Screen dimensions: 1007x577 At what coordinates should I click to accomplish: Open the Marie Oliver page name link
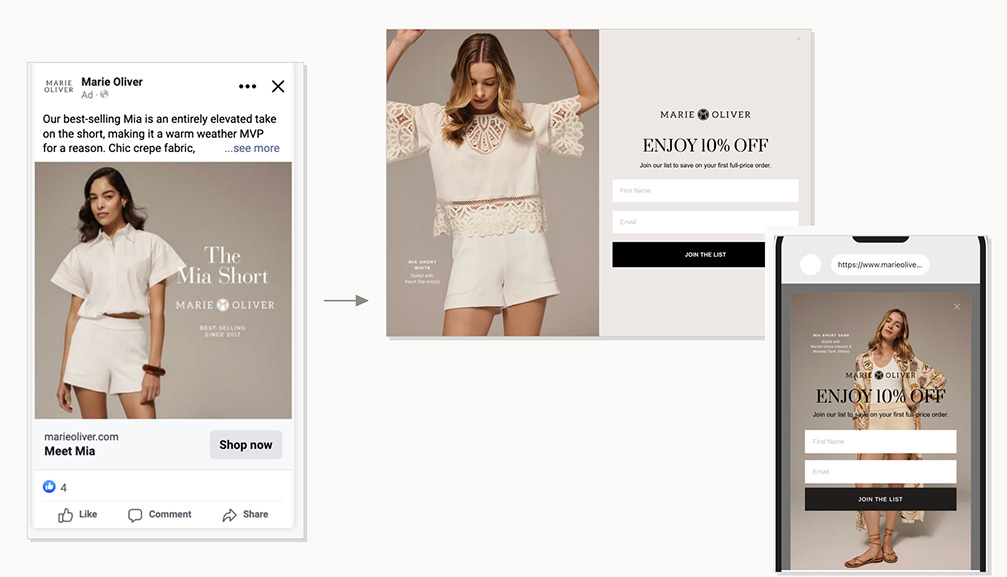tap(112, 82)
